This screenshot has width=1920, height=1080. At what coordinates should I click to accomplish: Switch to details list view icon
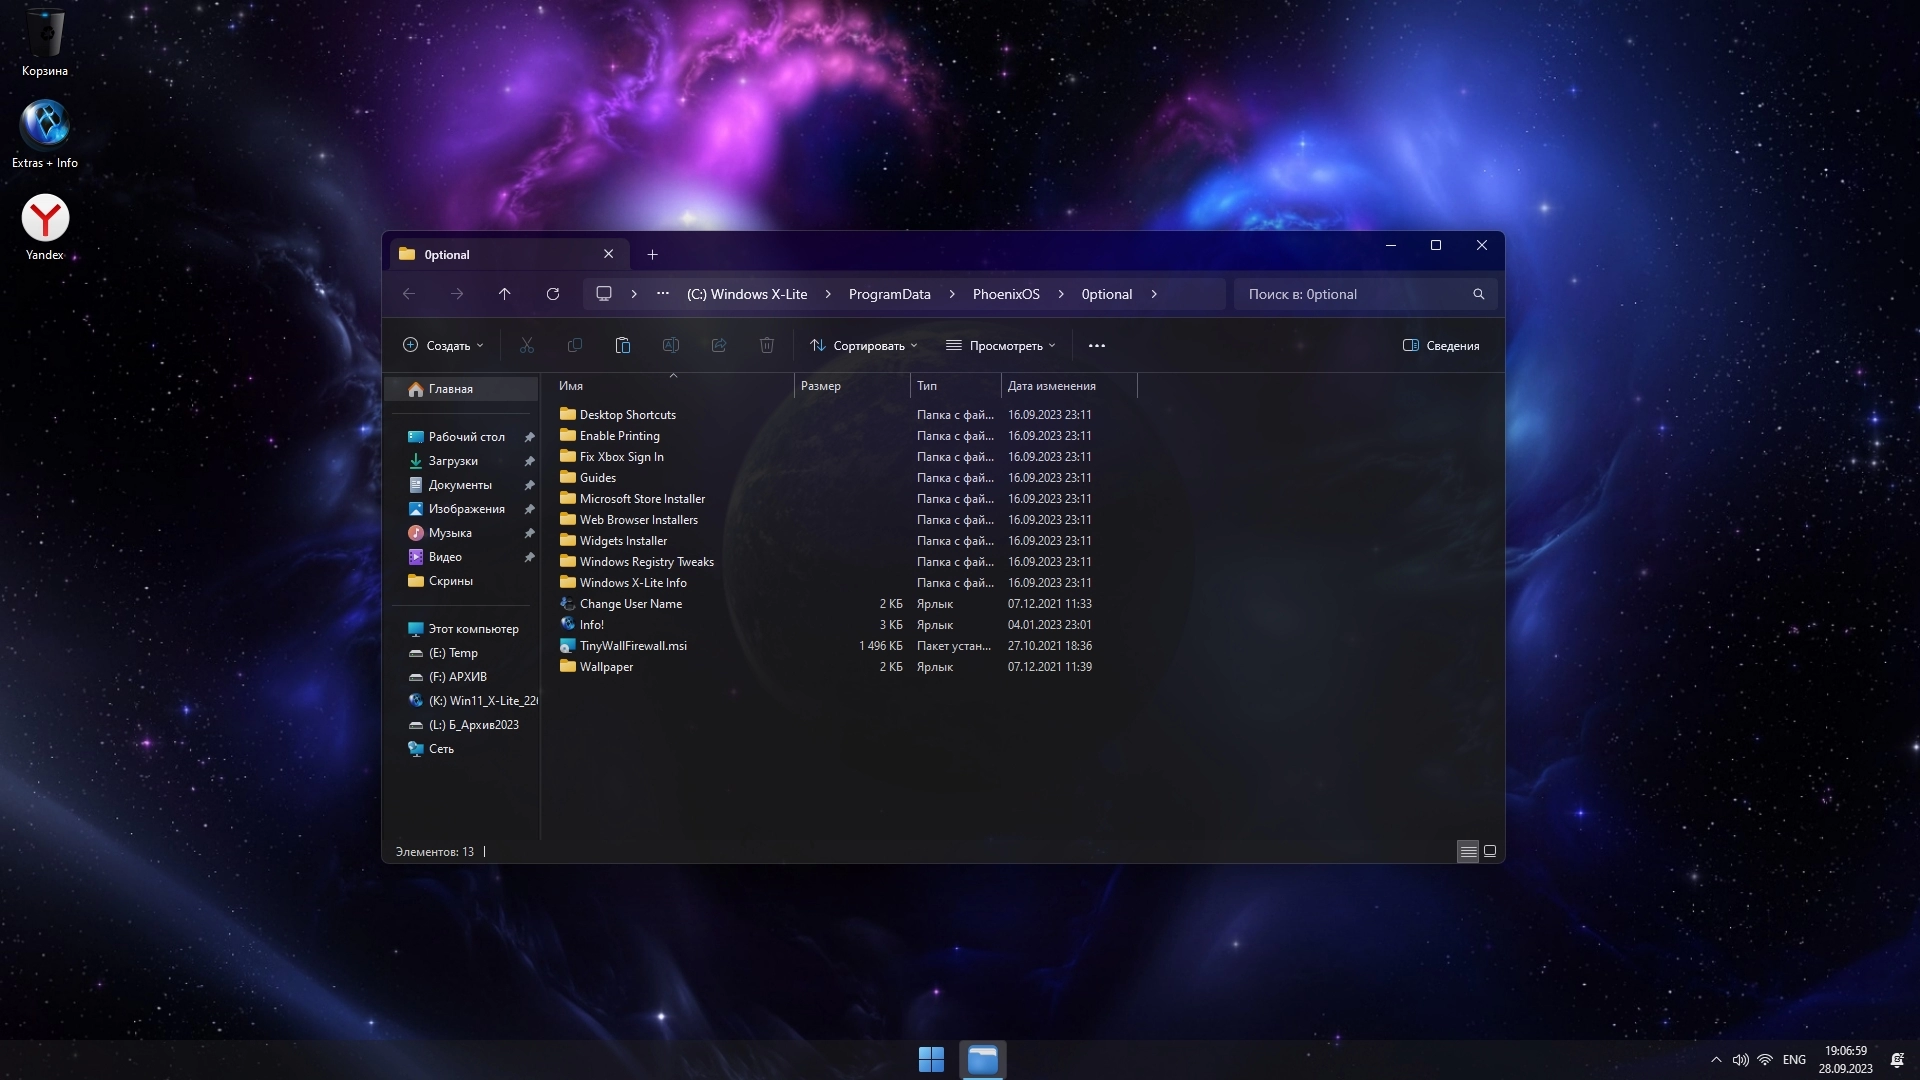[1467, 851]
